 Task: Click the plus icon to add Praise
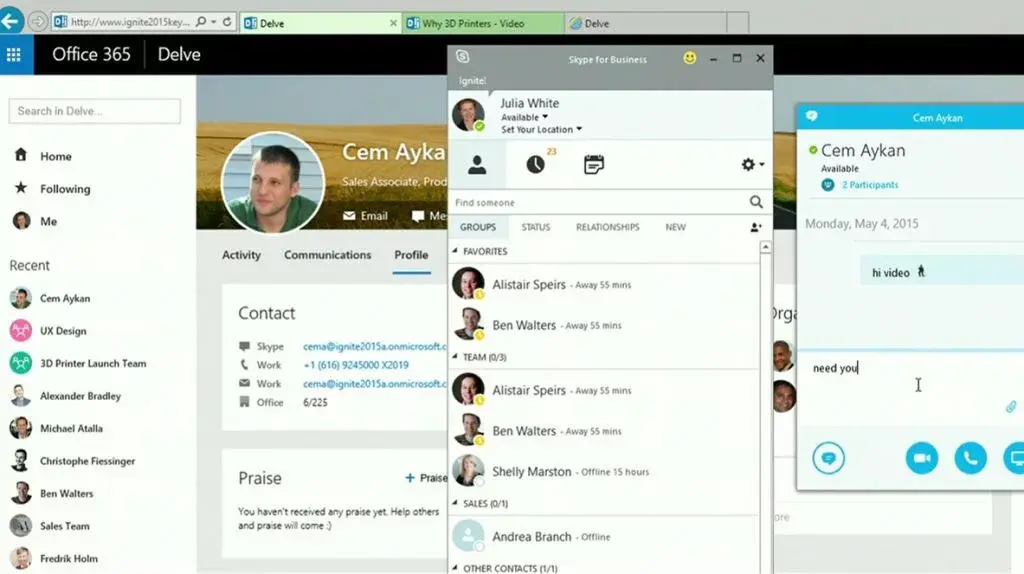(x=409, y=478)
